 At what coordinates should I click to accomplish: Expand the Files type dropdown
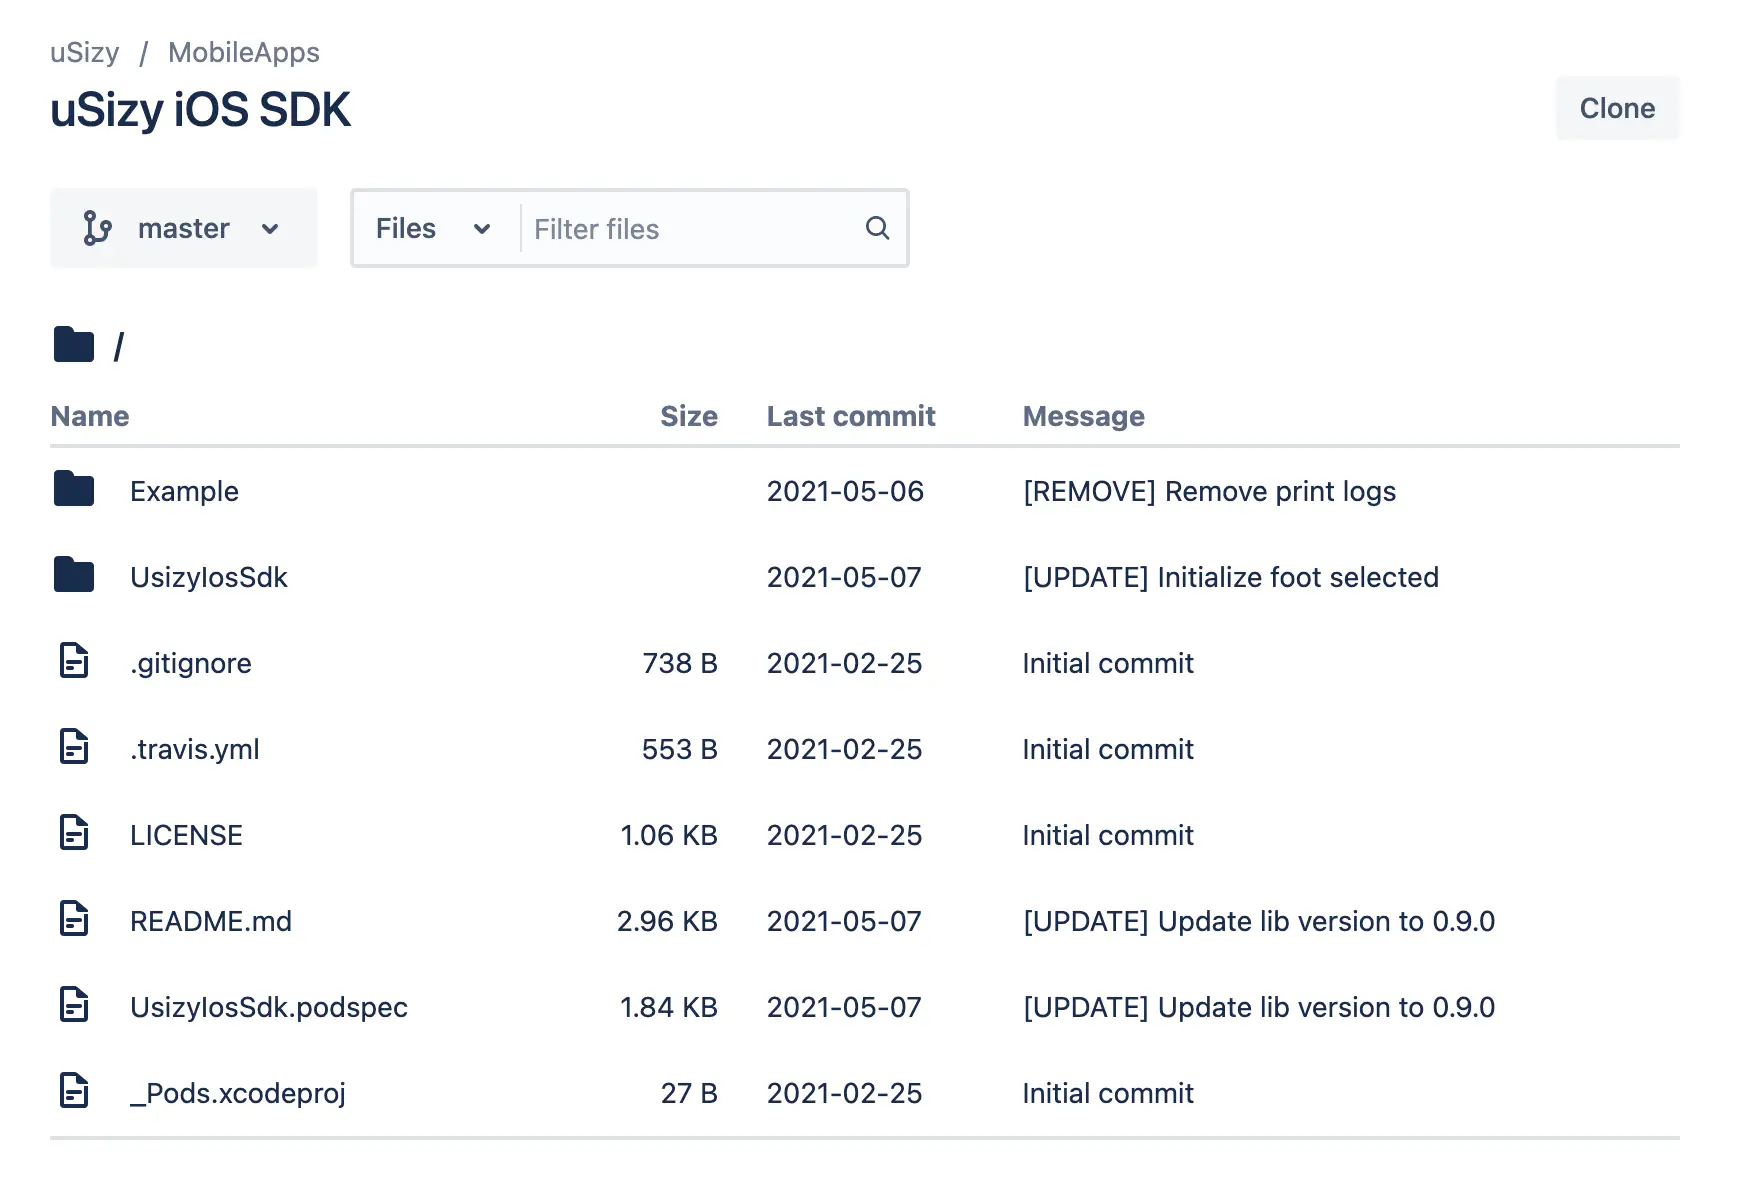433,229
